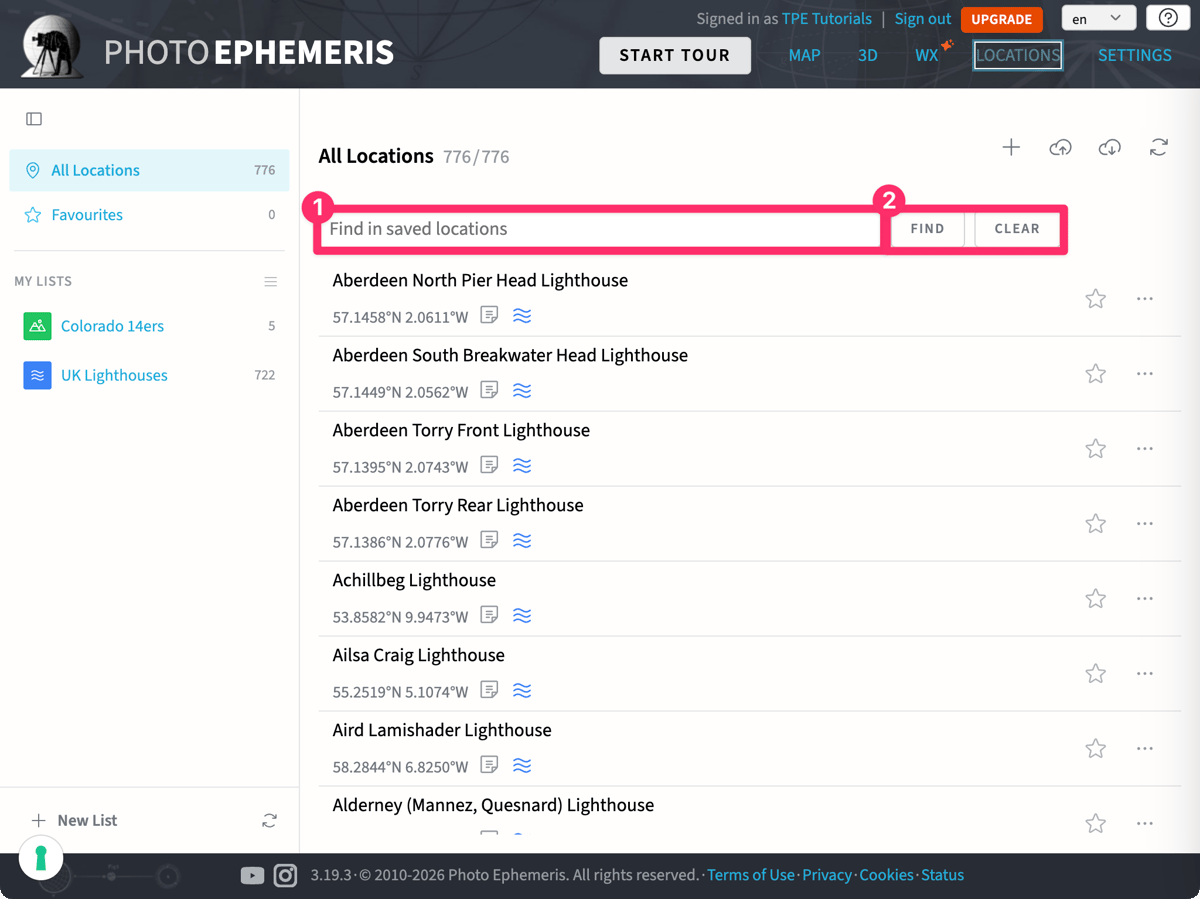Click the green keyhole privacy badge

(41, 858)
